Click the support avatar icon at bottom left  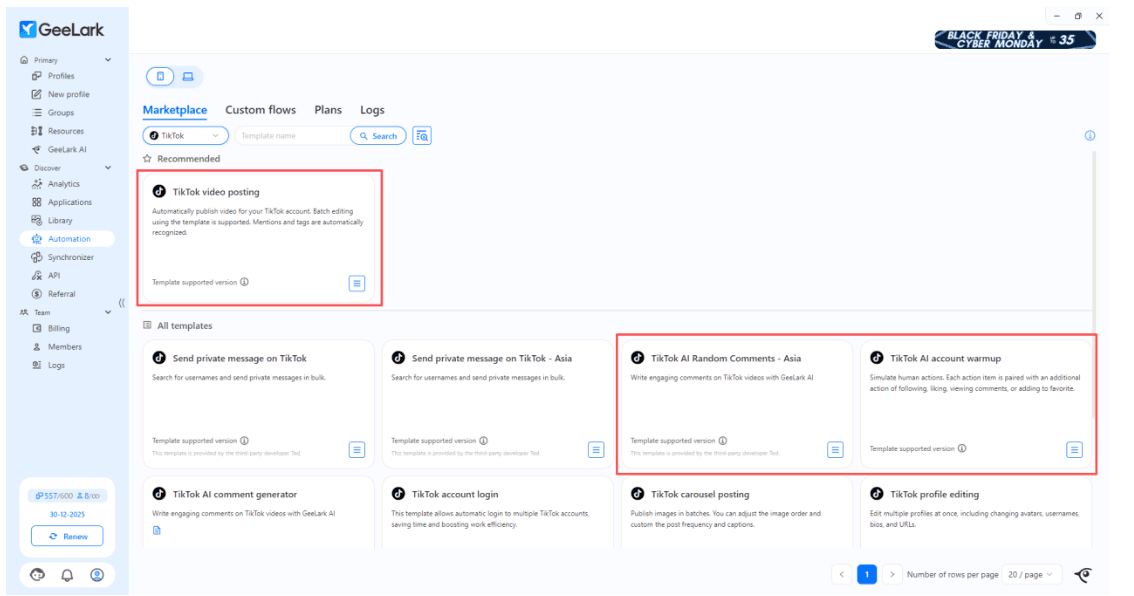[37, 575]
